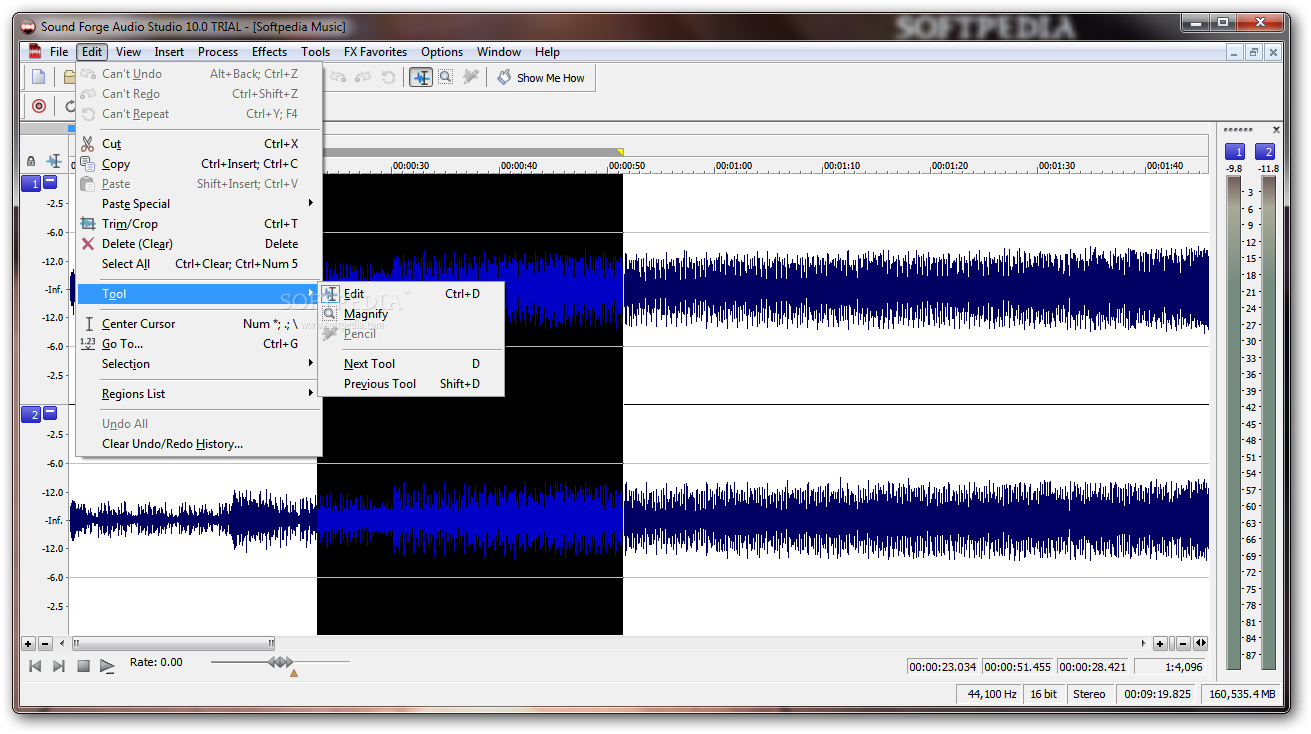Click the Edit tool icon in submenu
Screen dimensions: 1311x734
click(330, 294)
